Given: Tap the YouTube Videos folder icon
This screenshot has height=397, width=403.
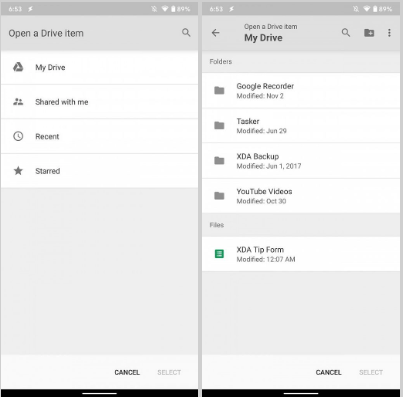Looking at the screenshot, I should 219,196.
